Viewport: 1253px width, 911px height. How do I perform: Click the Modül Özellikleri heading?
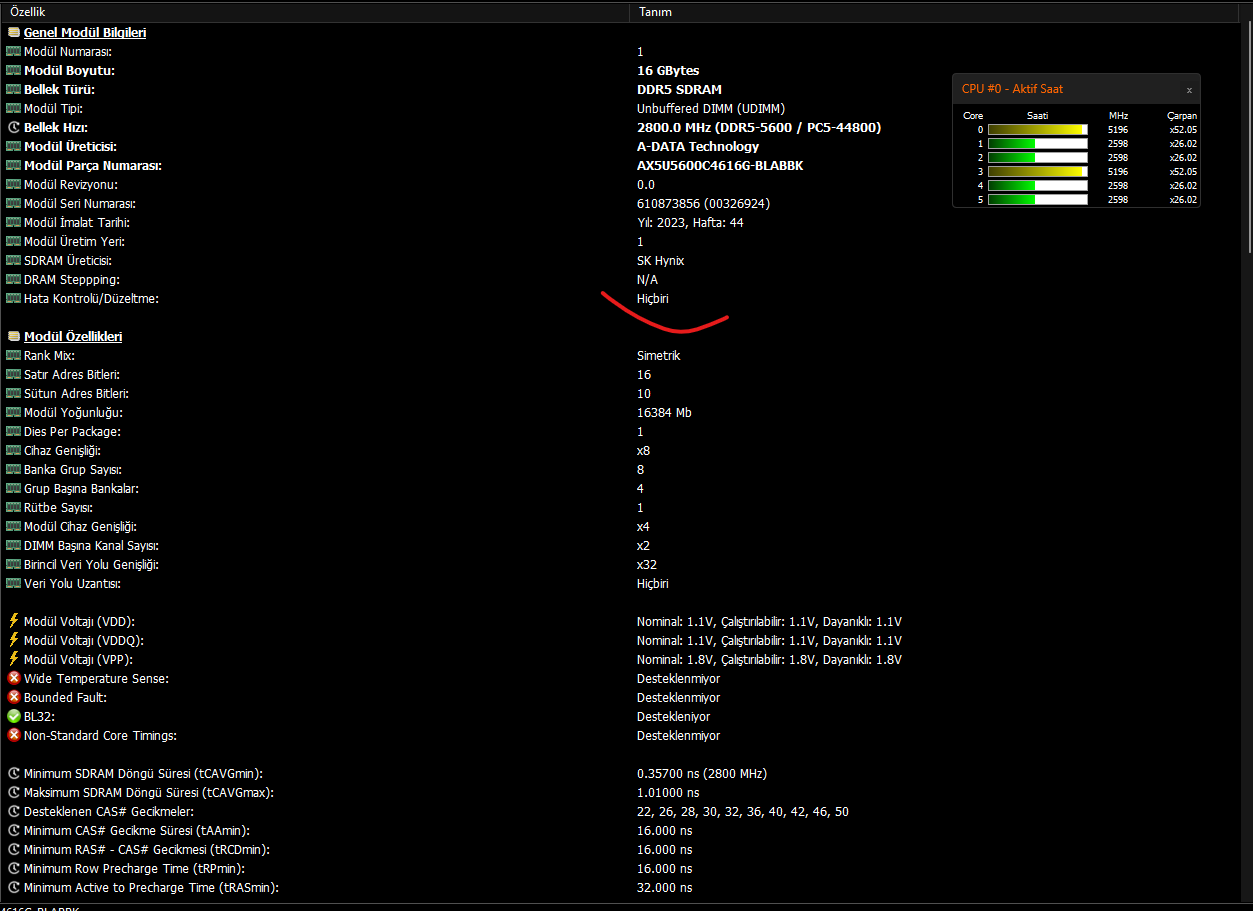pyautogui.click(x=73, y=336)
